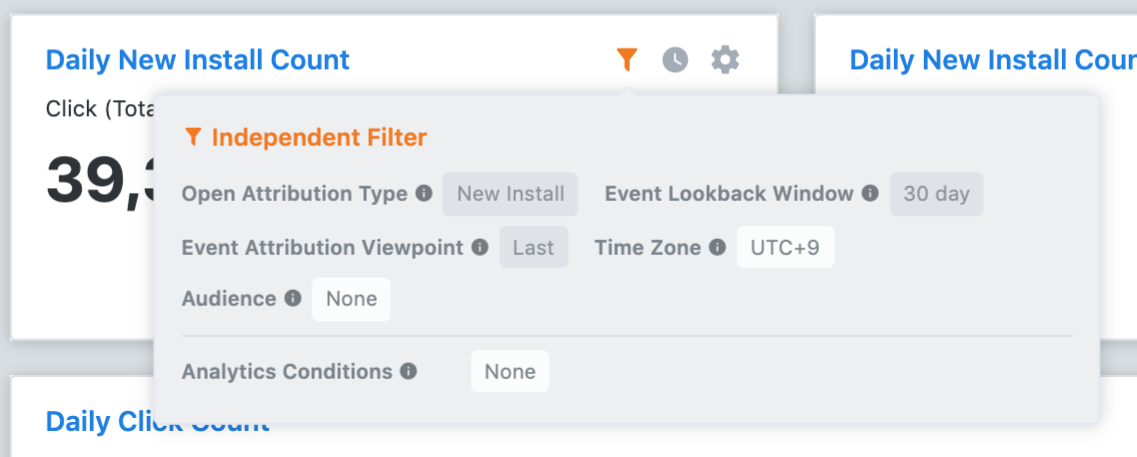
Task: Open the Audience None selector
Action: pyautogui.click(x=351, y=299)
